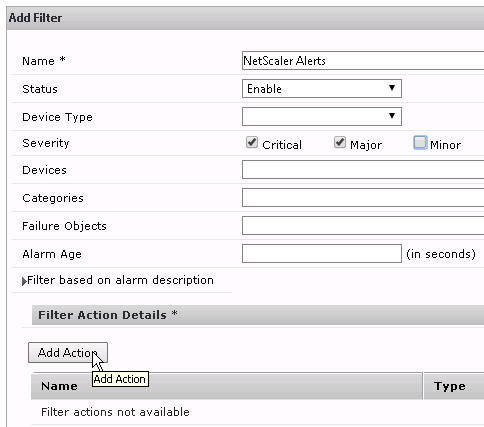This screenshot has height=427, width=484.
Task: Enable the Minor severity checkbox
Action: tap(420, 143)
